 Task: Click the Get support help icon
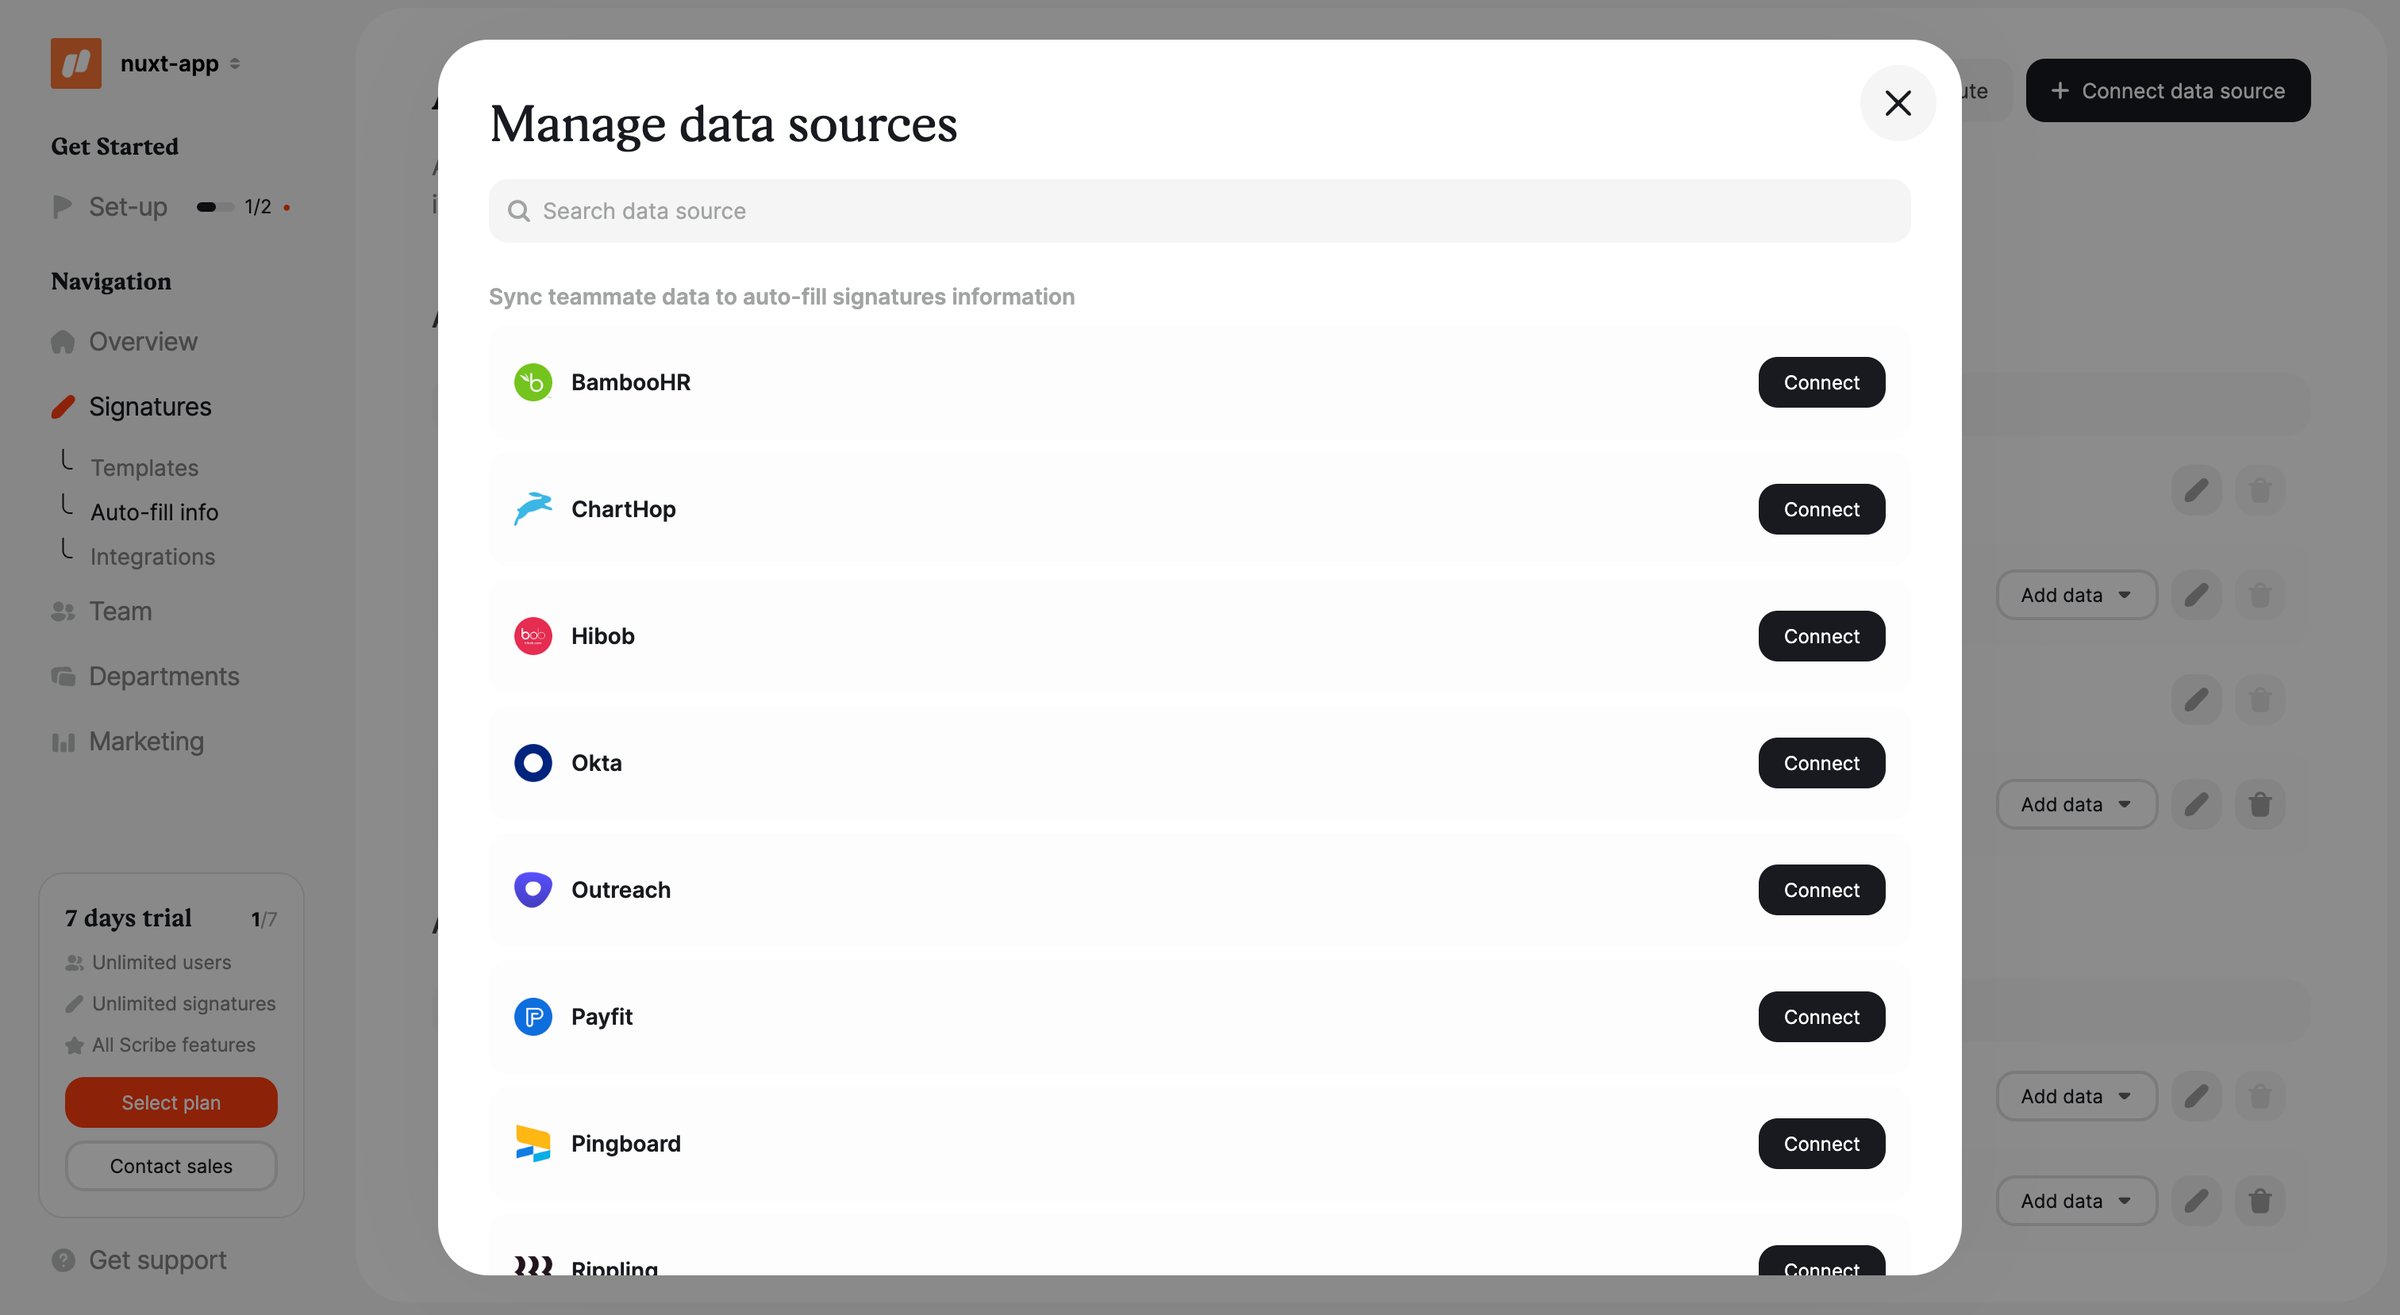63,1260
